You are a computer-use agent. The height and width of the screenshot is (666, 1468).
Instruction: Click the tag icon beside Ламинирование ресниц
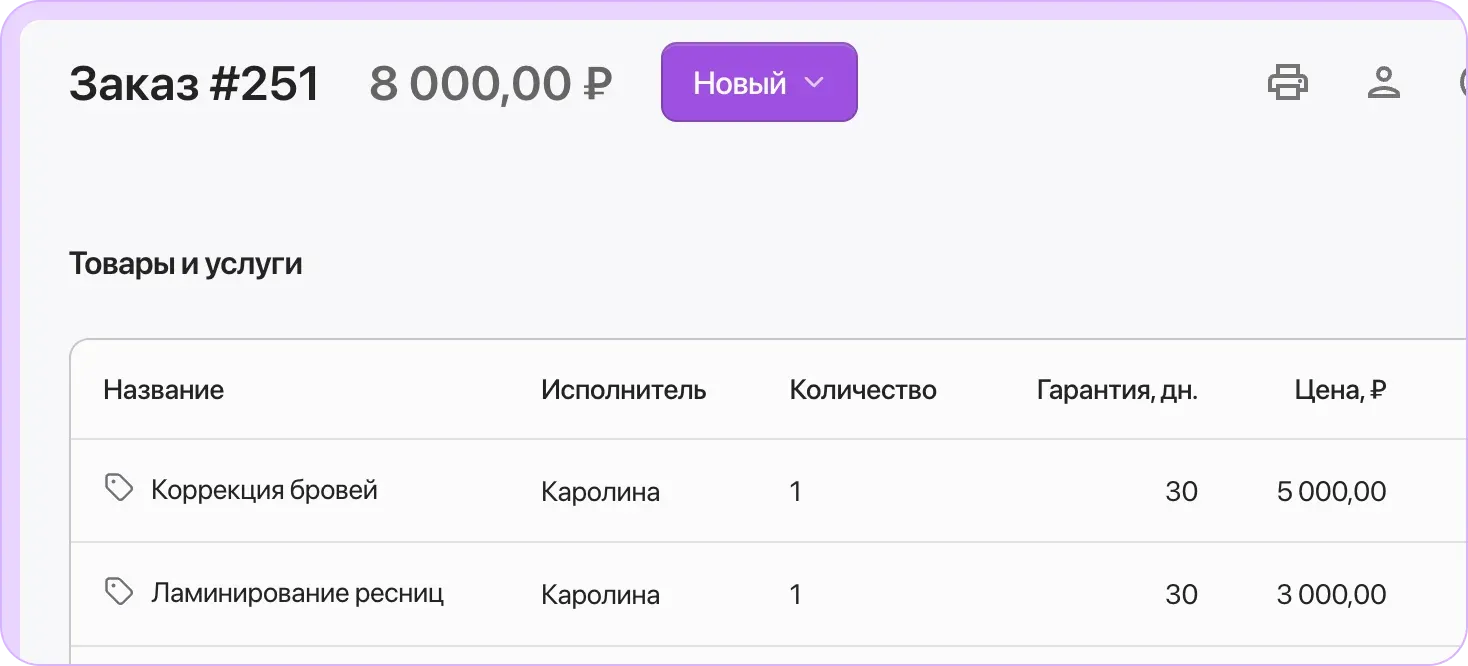click(119, 591)
